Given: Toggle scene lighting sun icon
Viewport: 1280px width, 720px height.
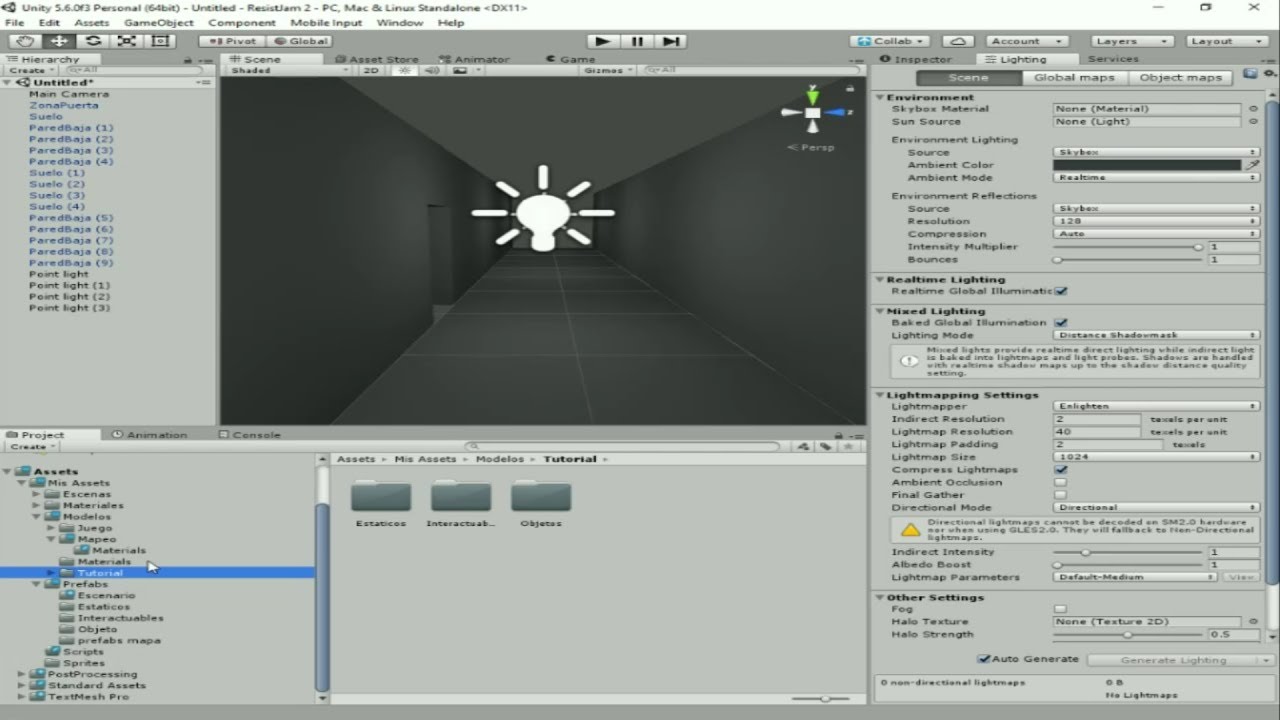Looking at the screenshot, I should coord(405,71).
